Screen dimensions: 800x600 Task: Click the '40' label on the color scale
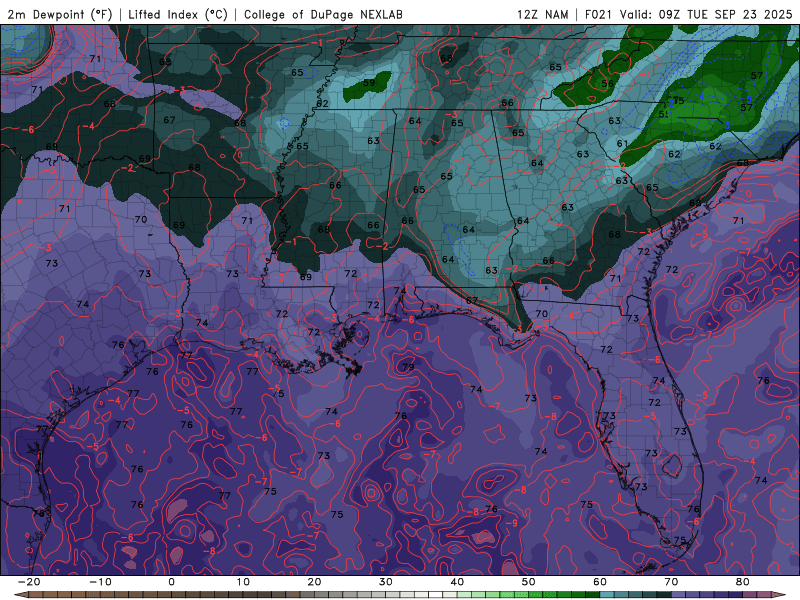[x=457, y=582]
